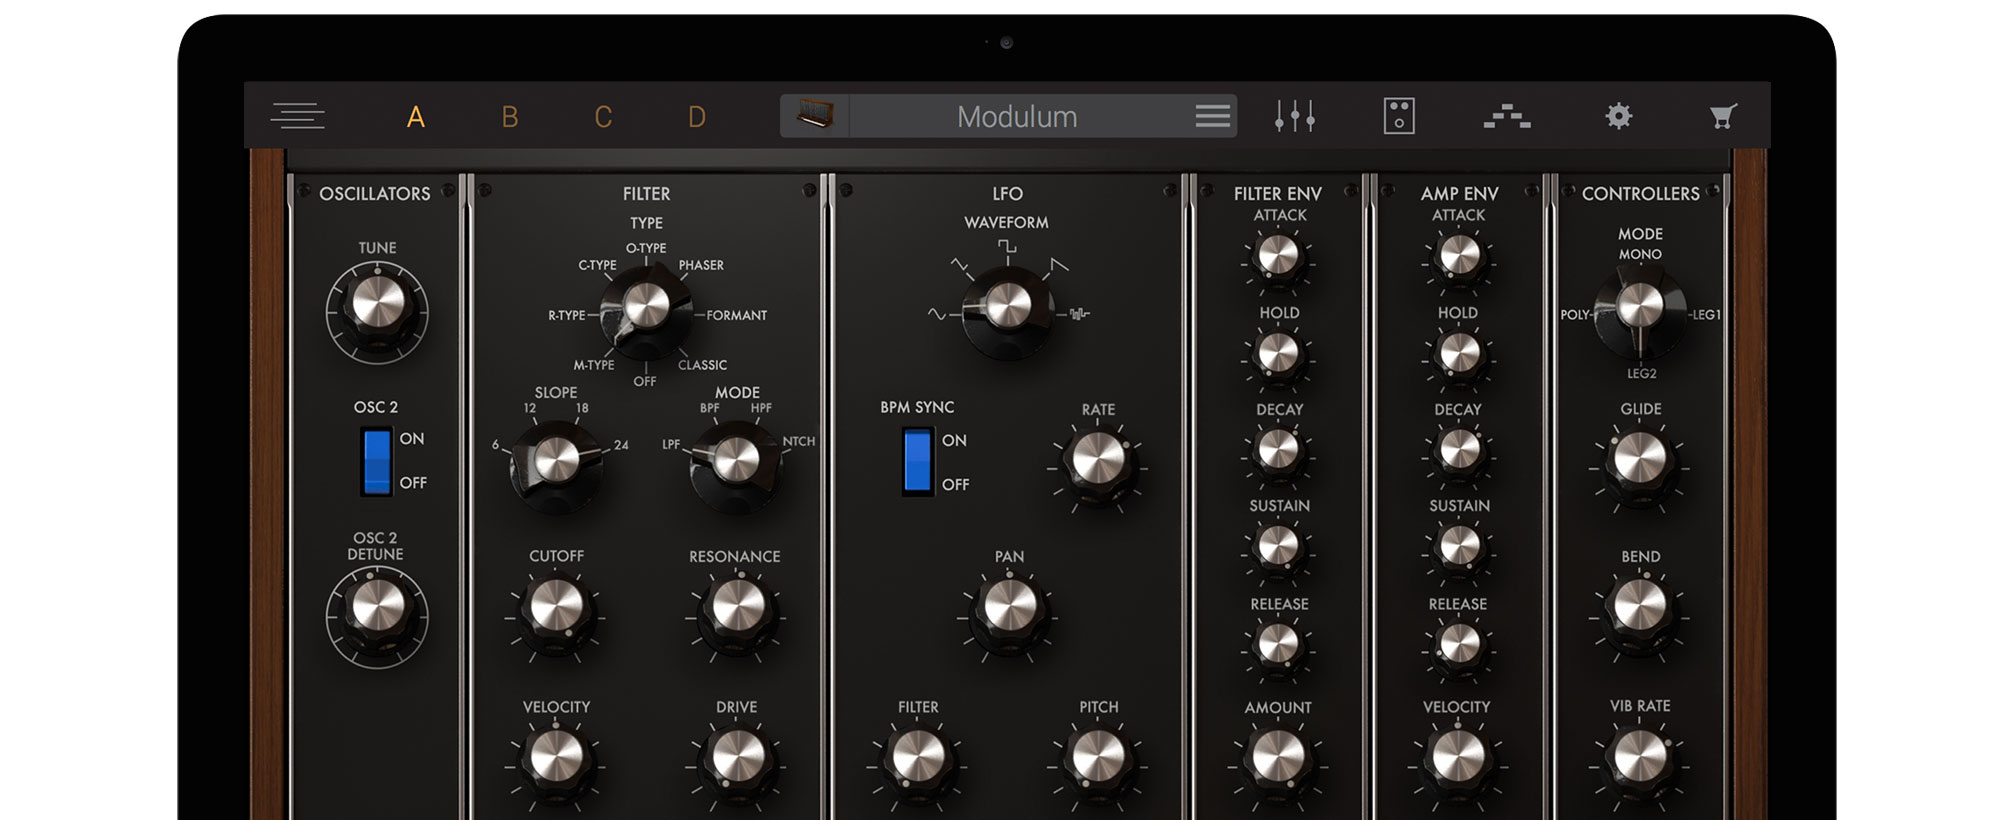
Task: Click the LFO RATE knob
Action: 1098,463
